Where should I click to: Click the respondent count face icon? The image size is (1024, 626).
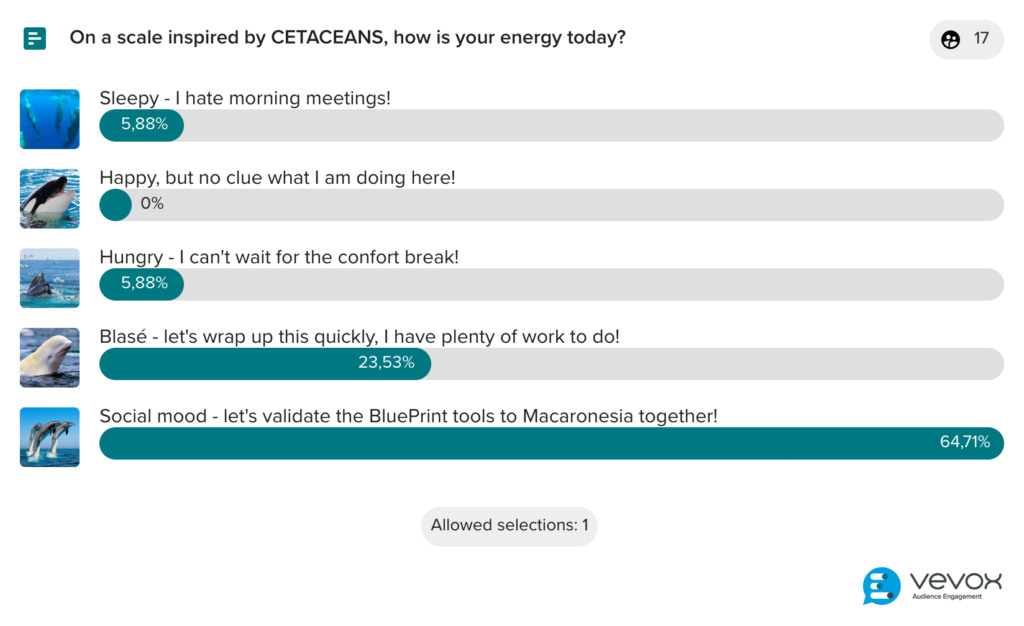coord(951,39)
